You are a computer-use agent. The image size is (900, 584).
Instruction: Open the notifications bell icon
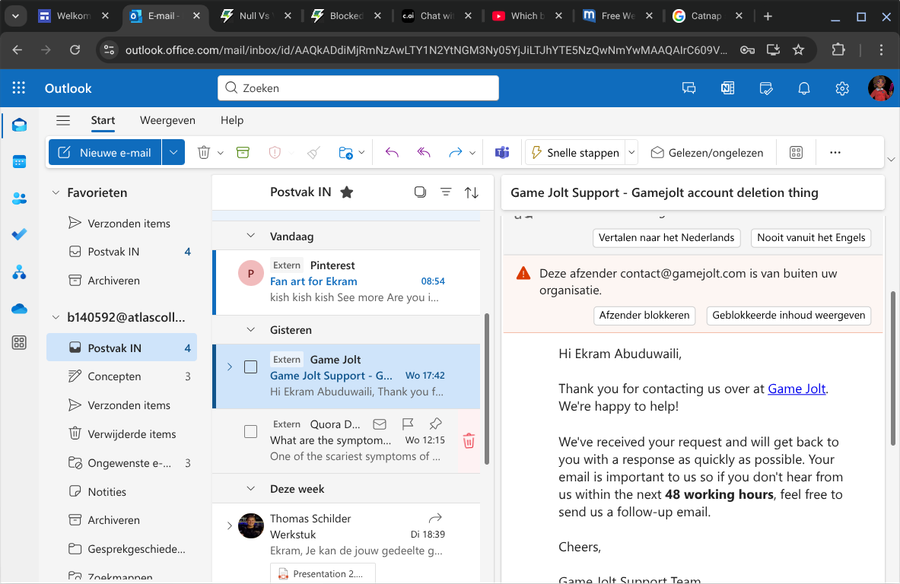(804, 88)
